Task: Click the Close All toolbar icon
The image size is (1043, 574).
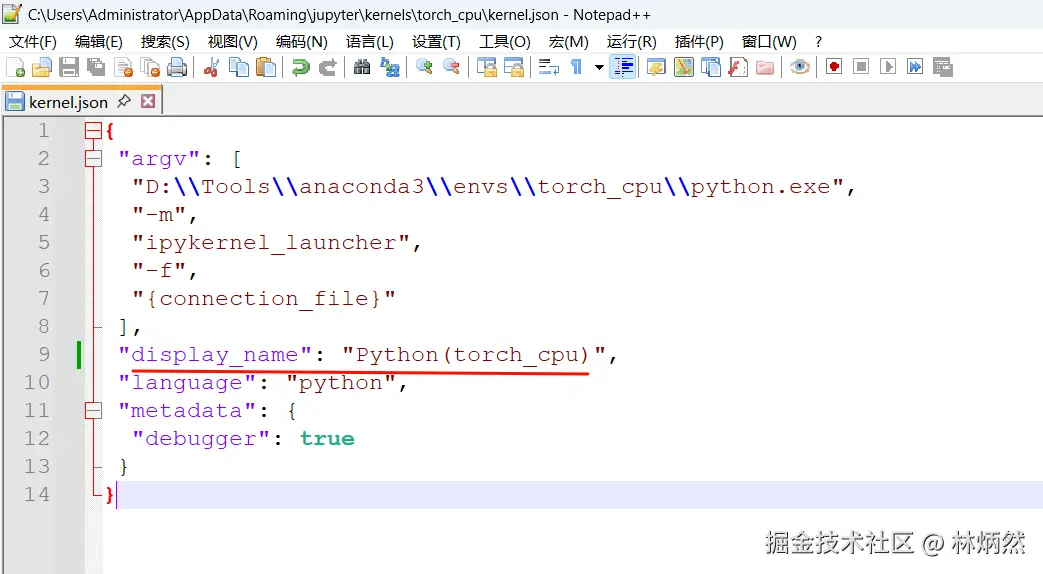Action: coord(150,67)
